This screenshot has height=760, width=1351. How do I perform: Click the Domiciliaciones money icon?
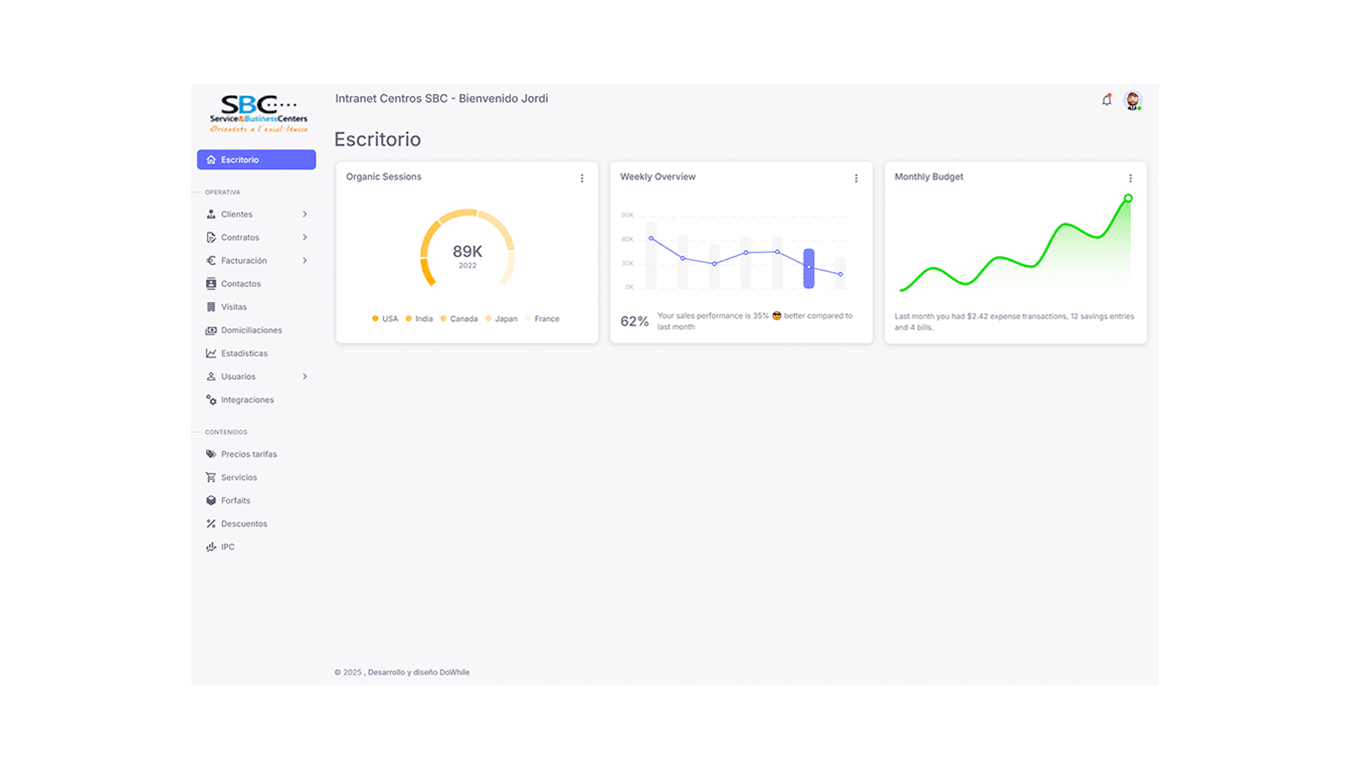(211, 330)
